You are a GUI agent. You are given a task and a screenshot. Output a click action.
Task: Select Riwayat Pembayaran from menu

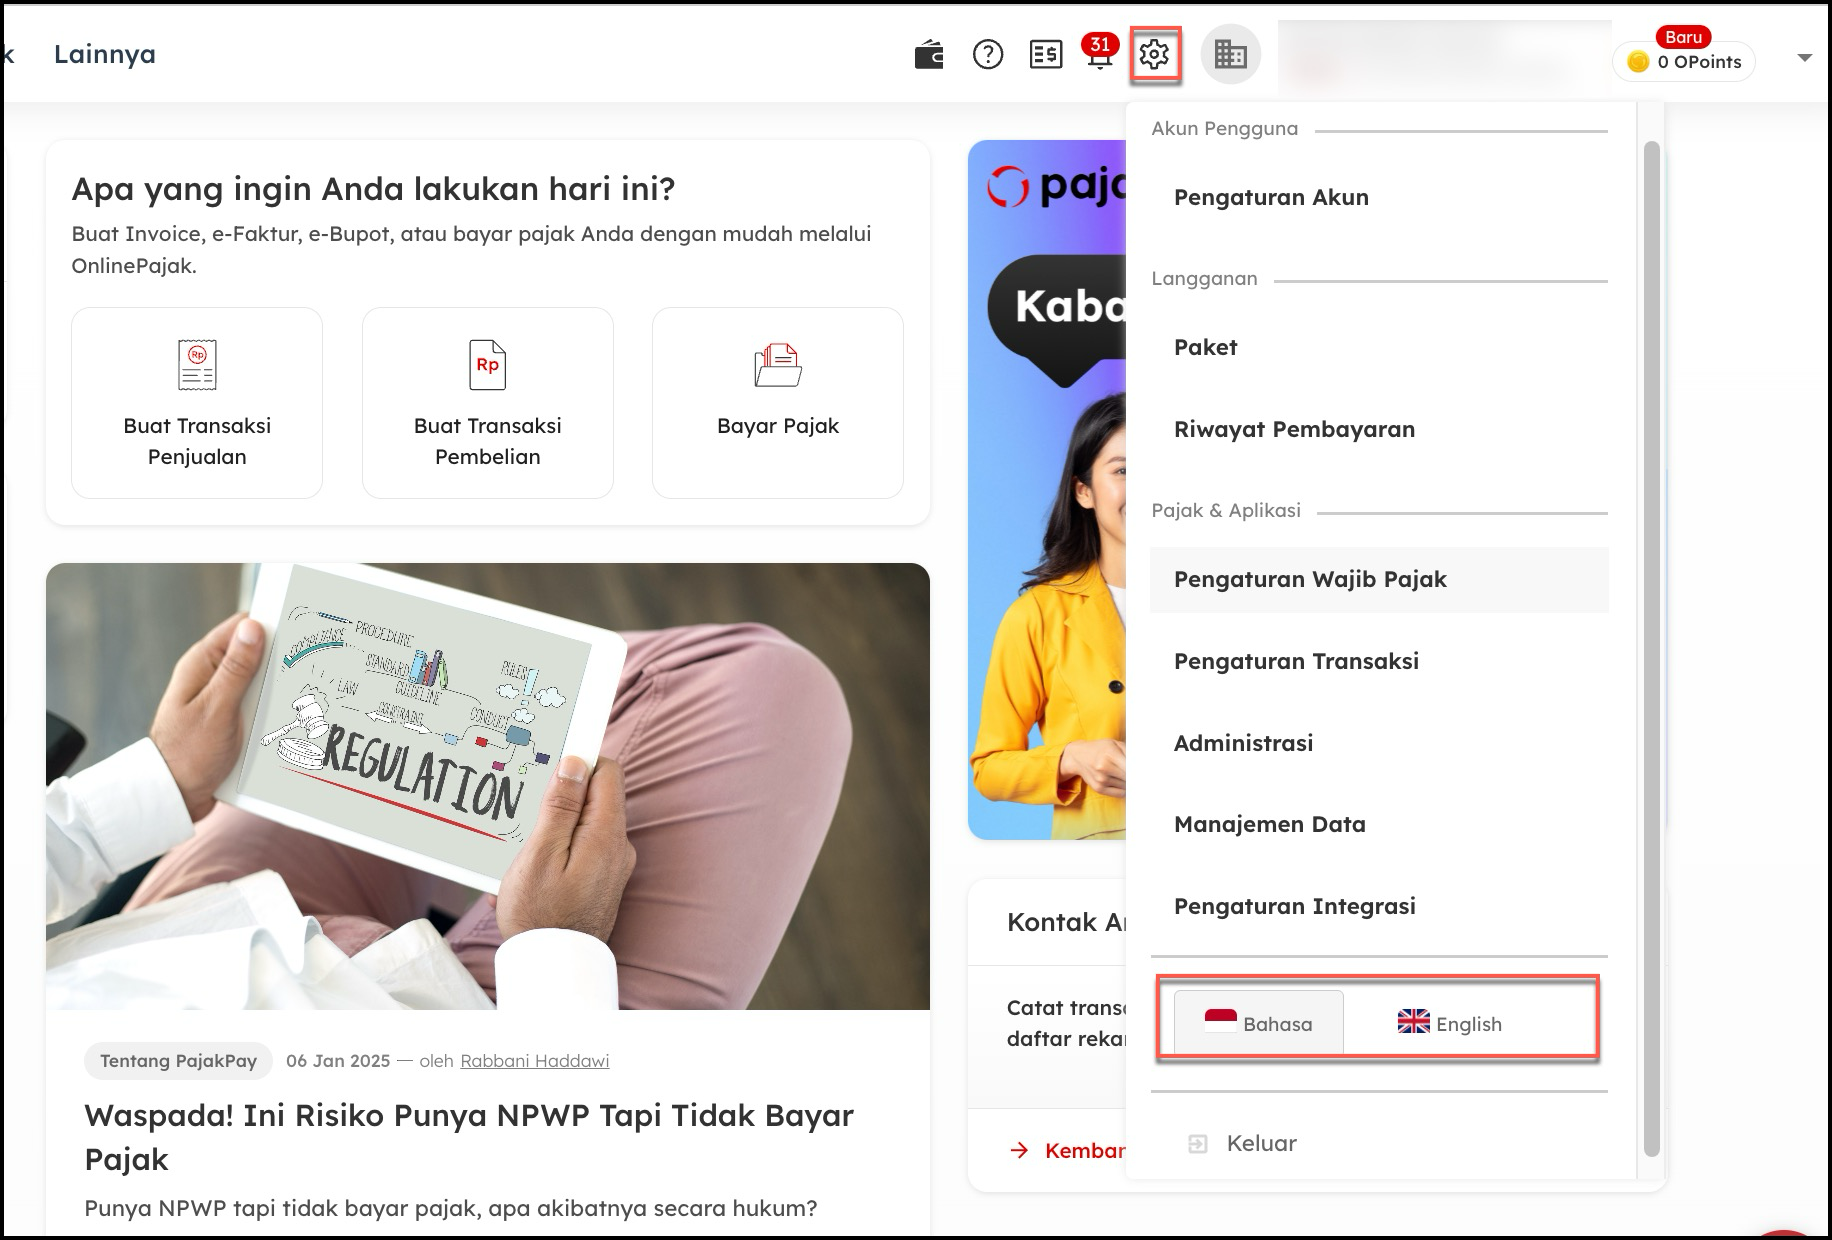(1294, 430)
